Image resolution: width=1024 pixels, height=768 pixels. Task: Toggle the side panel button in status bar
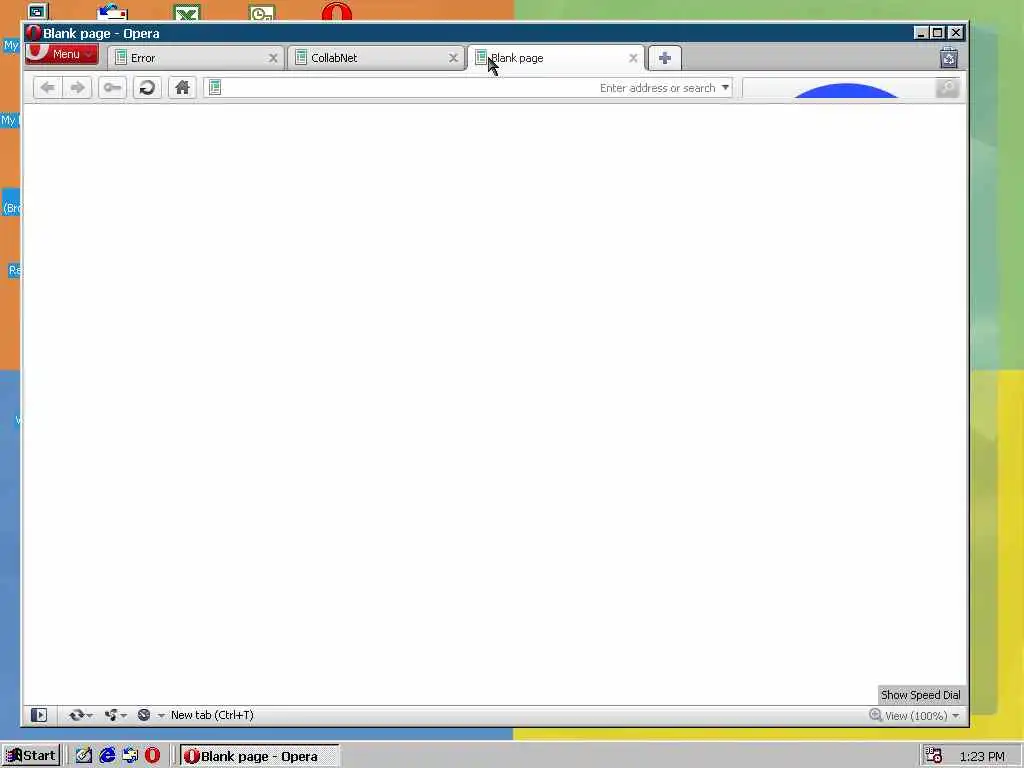click(39, 715)
